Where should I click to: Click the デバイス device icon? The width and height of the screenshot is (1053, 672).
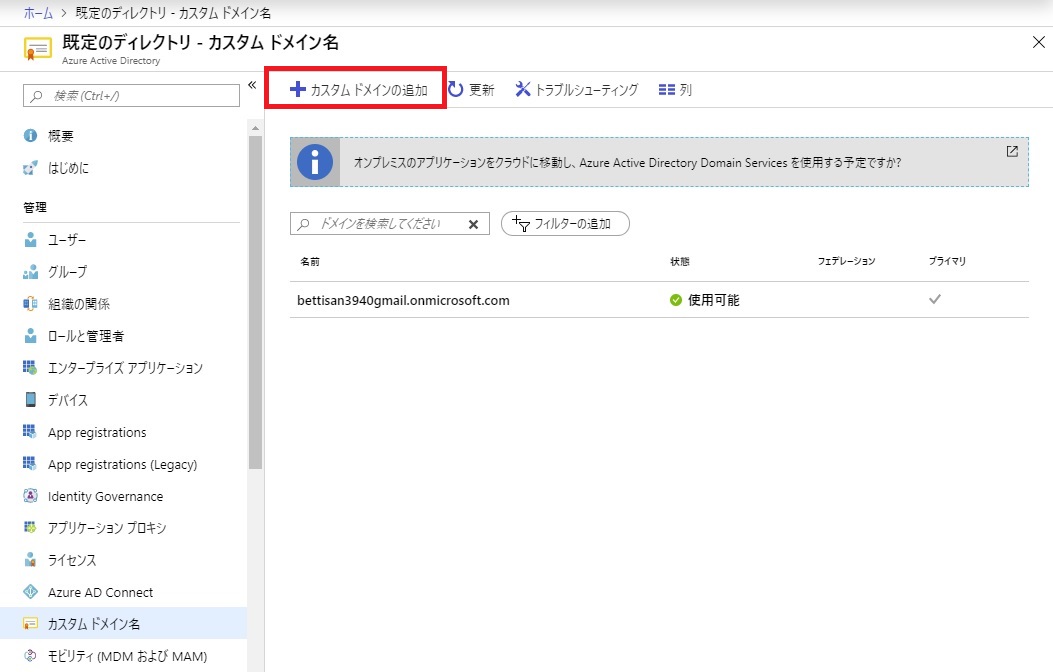(30, 399)
